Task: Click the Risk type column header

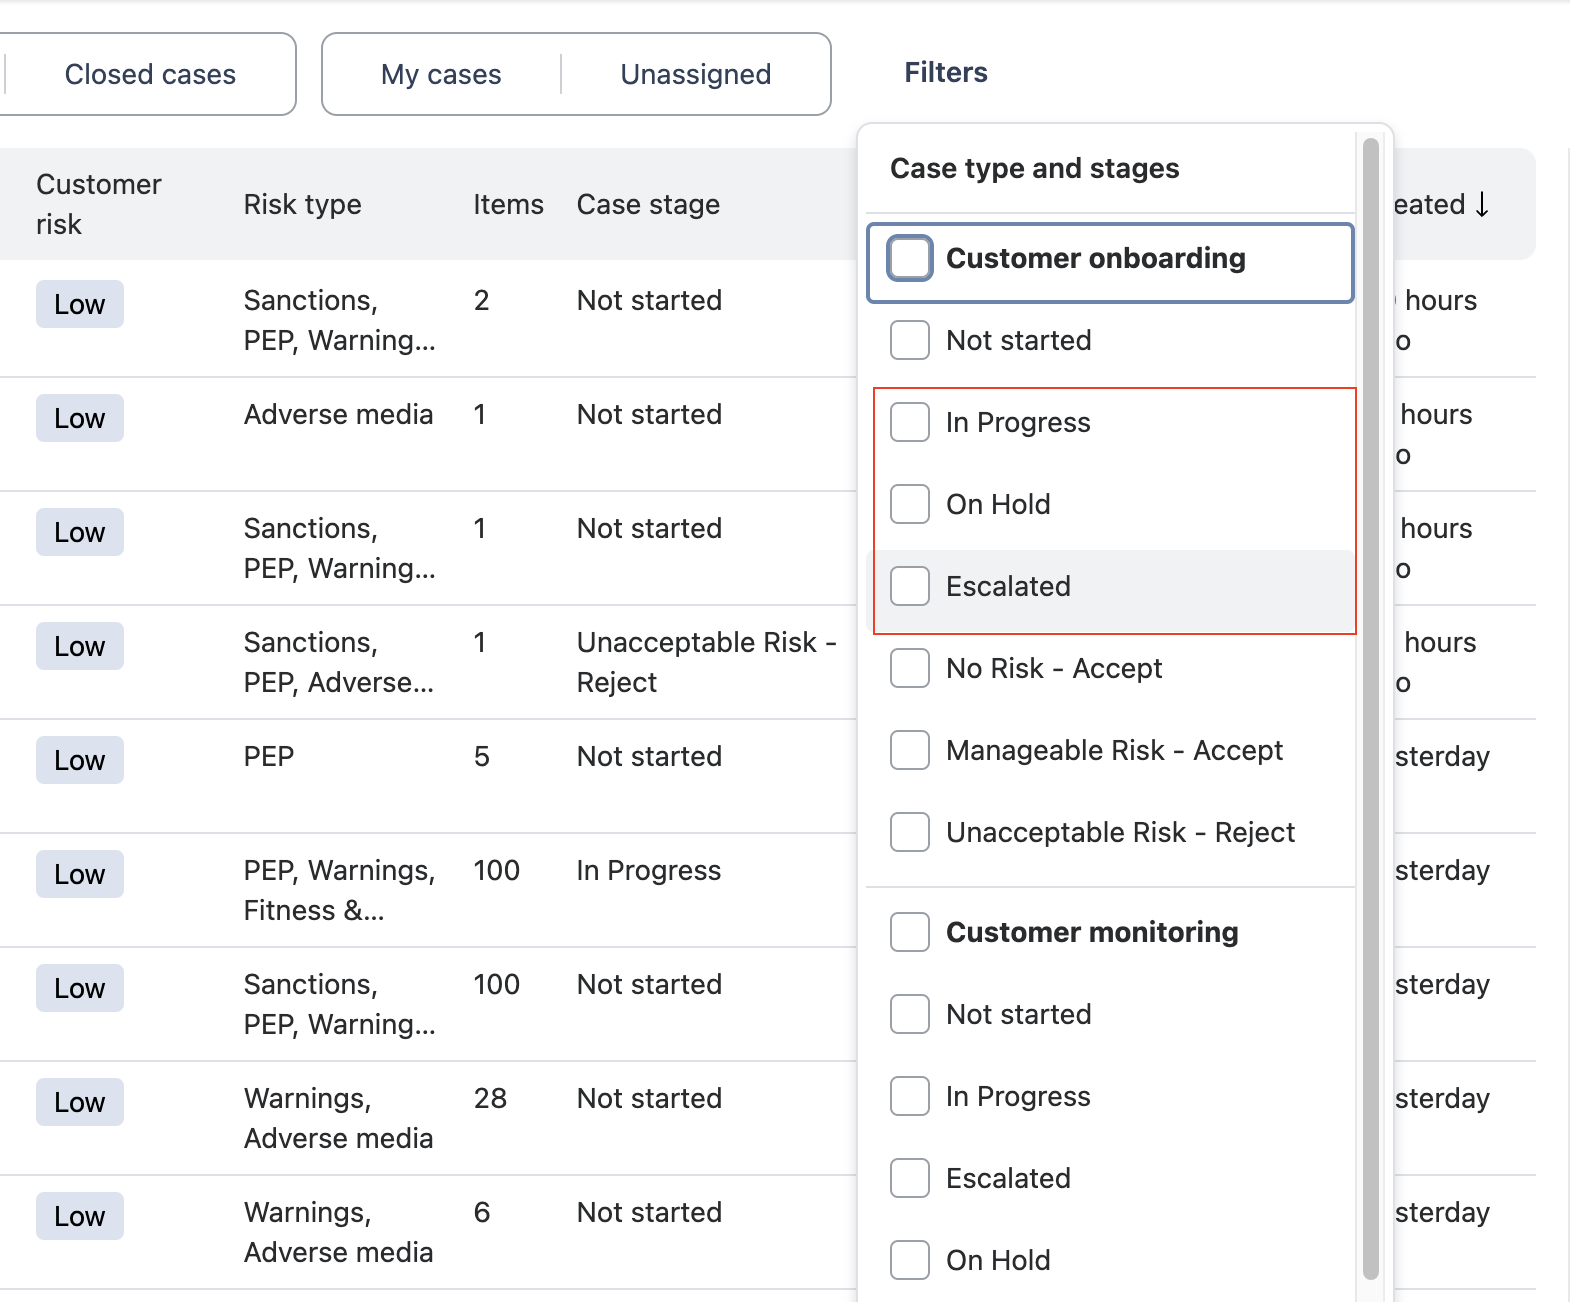Action: 302,205
